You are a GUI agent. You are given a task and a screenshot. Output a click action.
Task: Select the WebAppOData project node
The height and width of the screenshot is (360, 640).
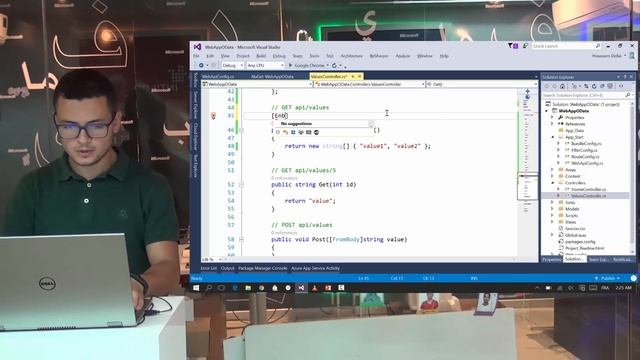pos(573,111)
